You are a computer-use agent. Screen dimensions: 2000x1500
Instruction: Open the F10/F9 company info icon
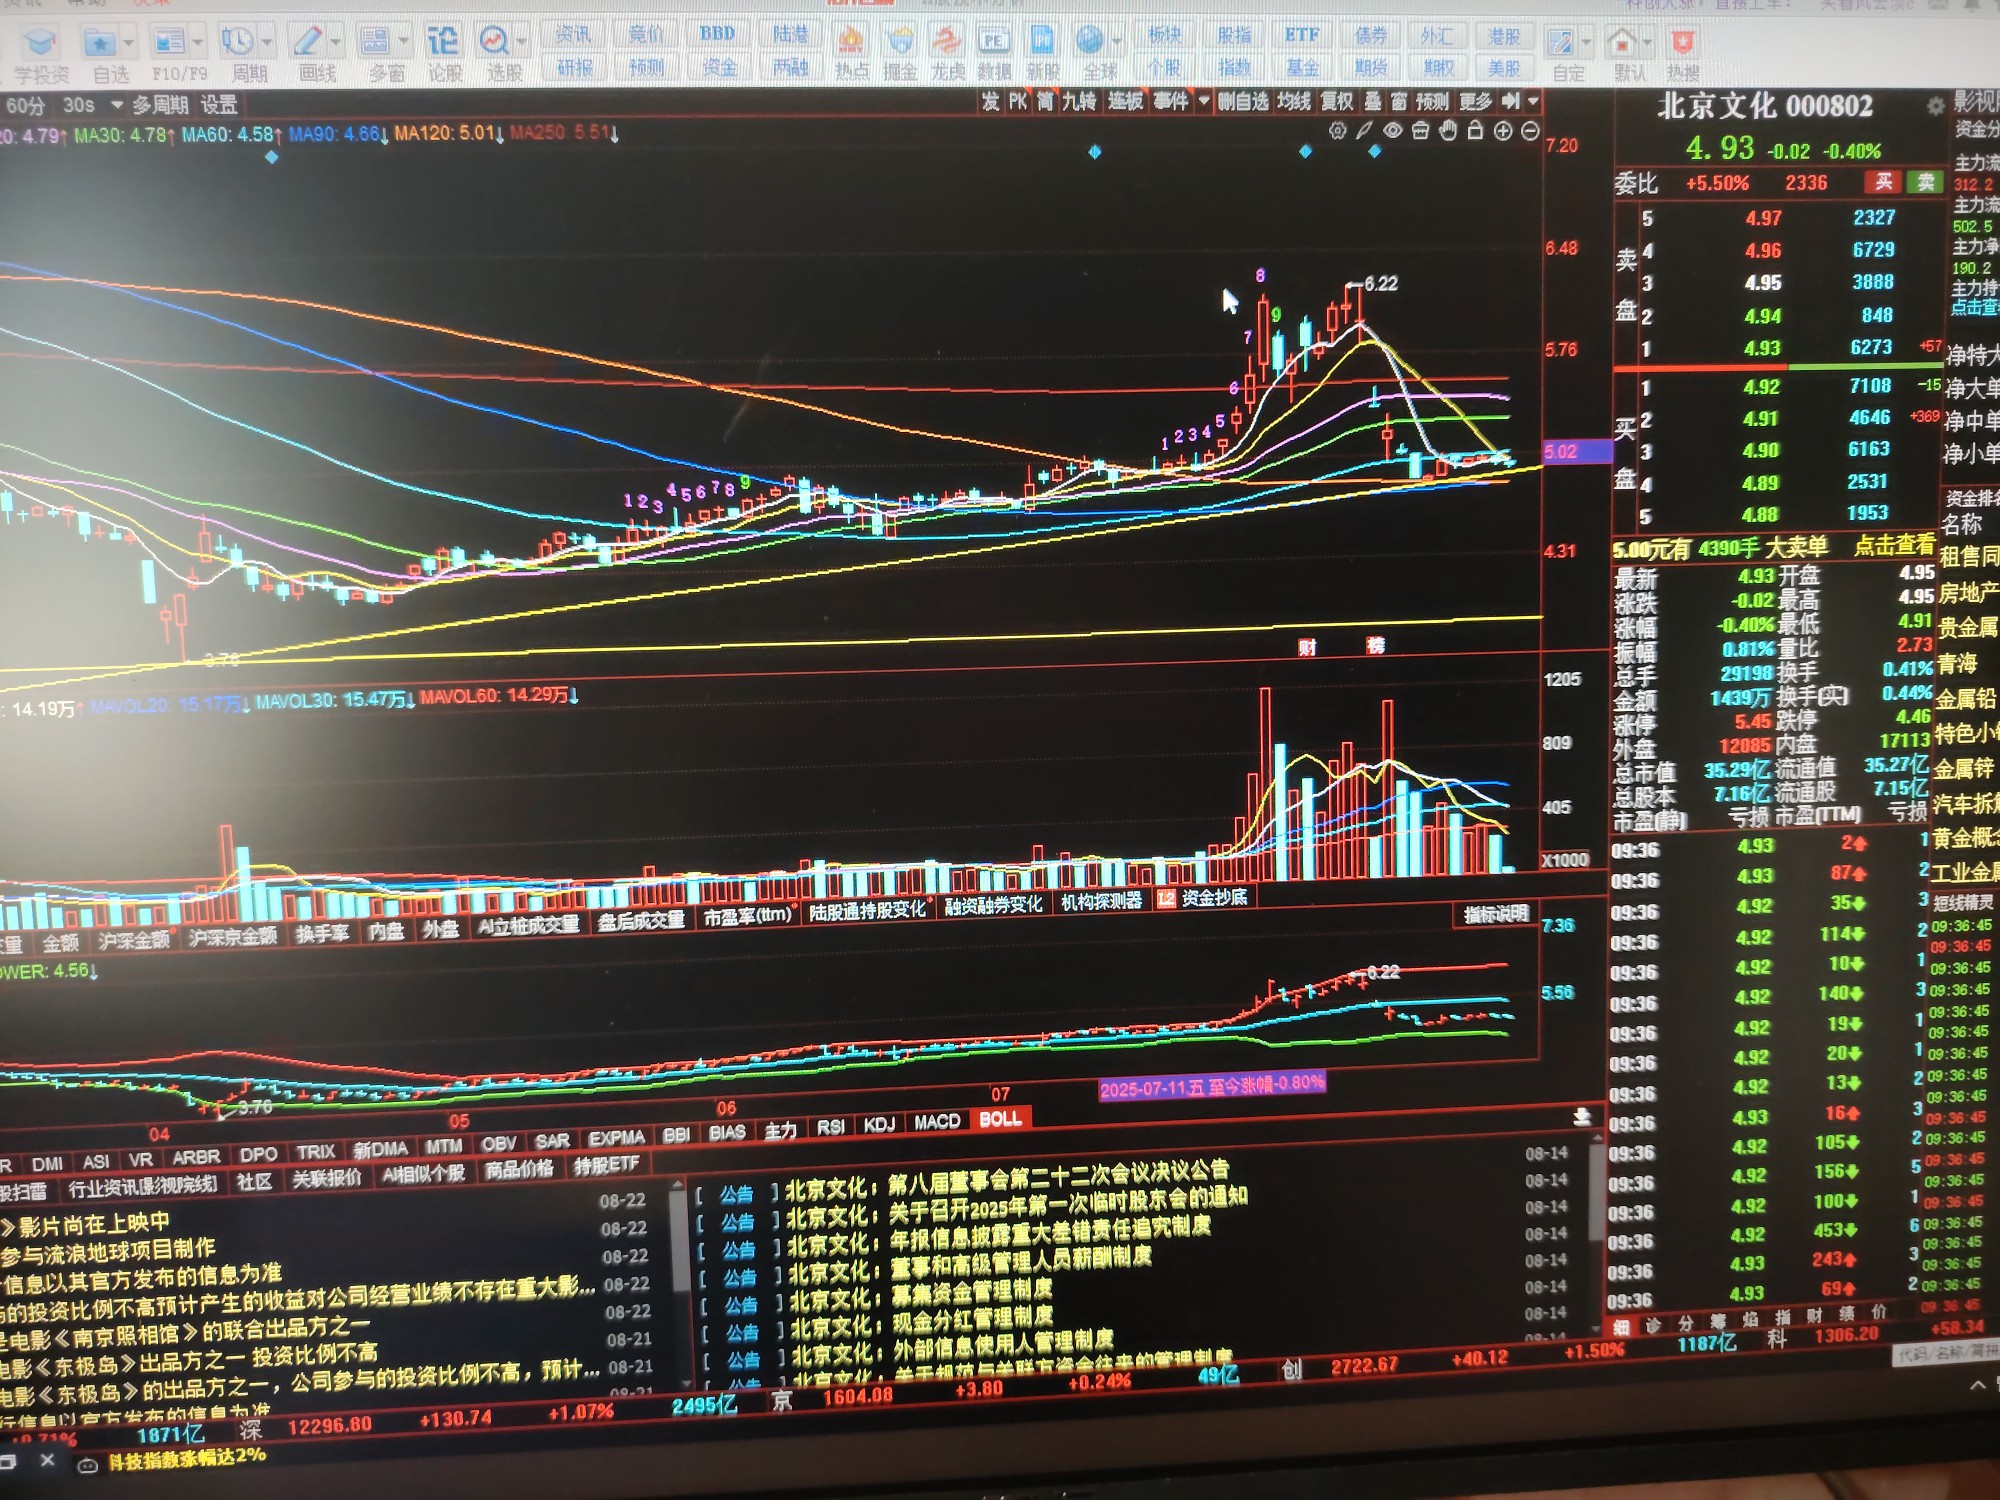tap(168, 43)
